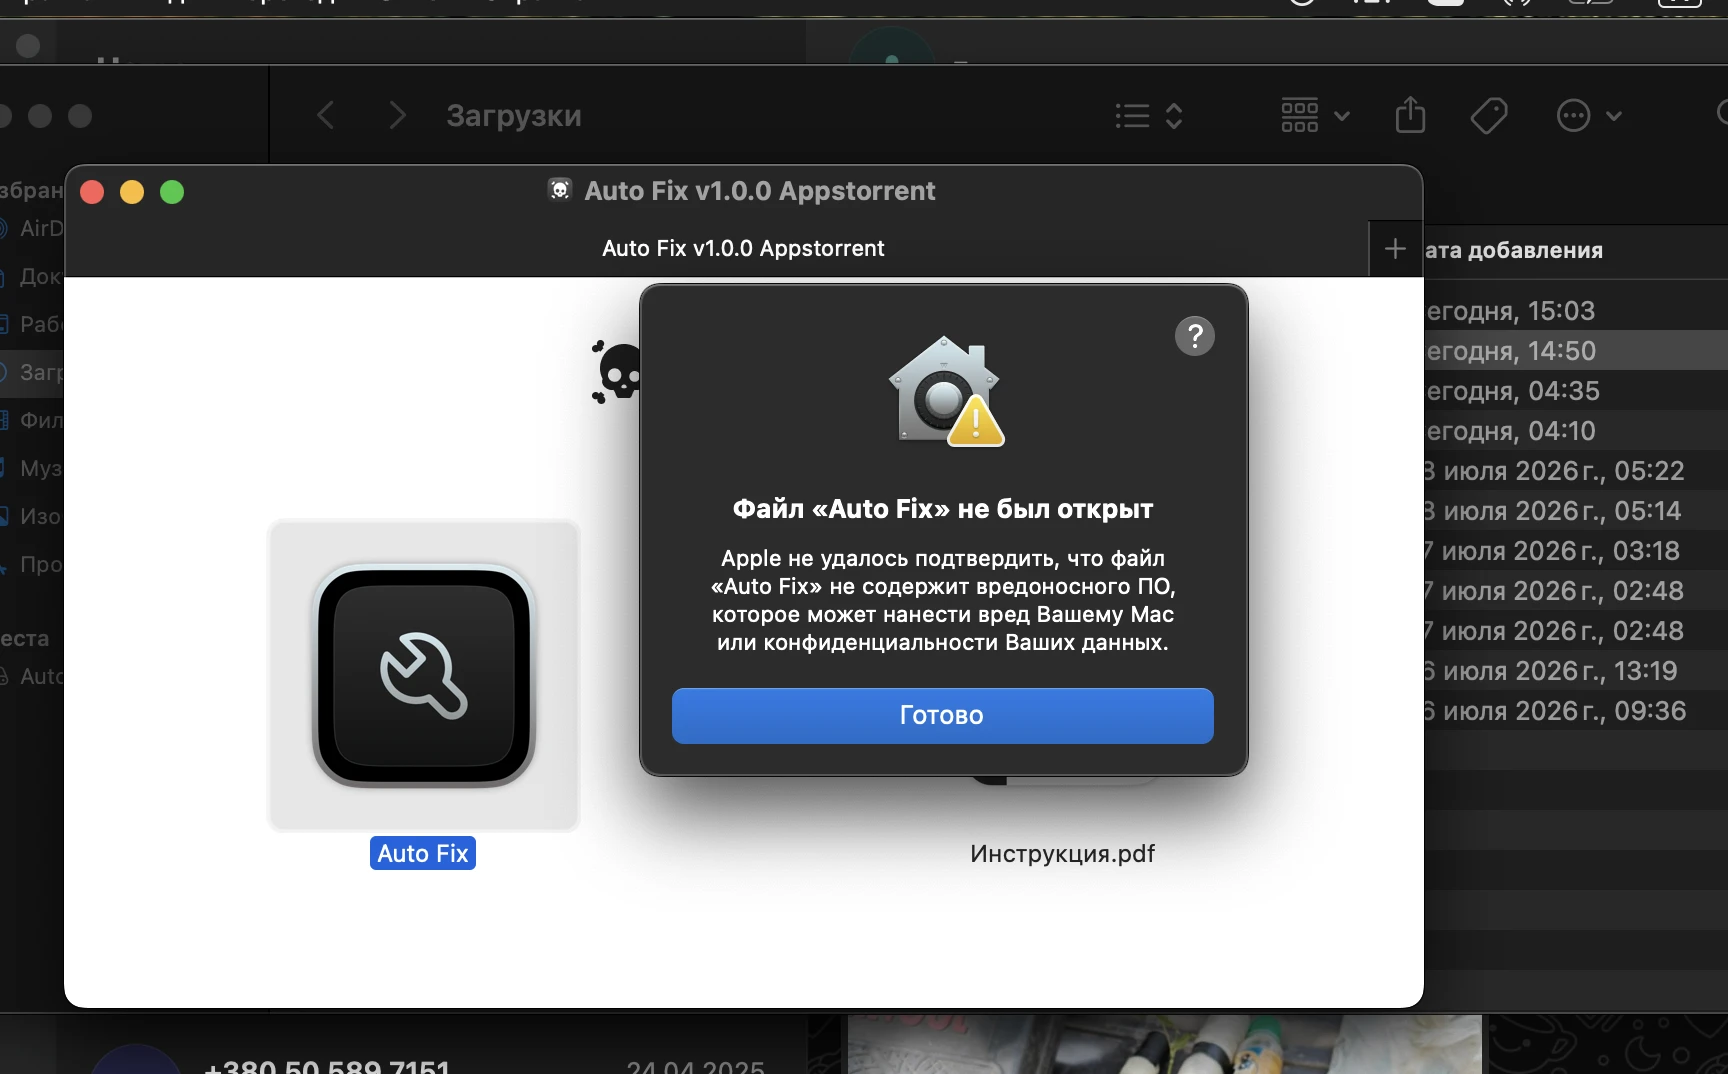The image size is (1728, 1074).
Task: Click the skull icon in the window title
Action: [x=560, y=190]
